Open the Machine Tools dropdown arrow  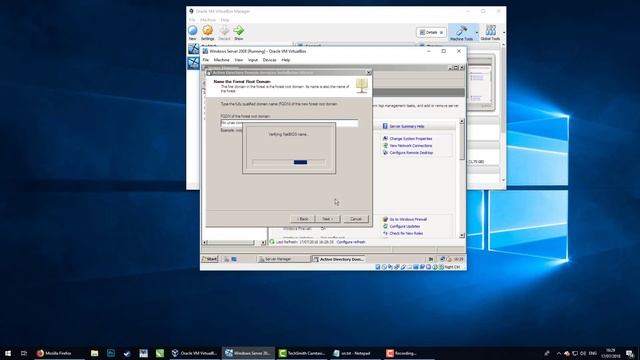click(x=477, y=32)
